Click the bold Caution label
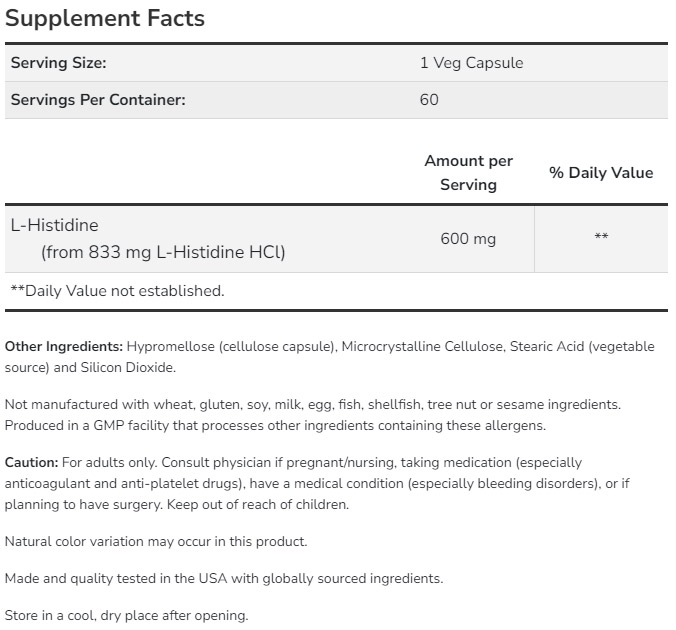 point(31,463)
